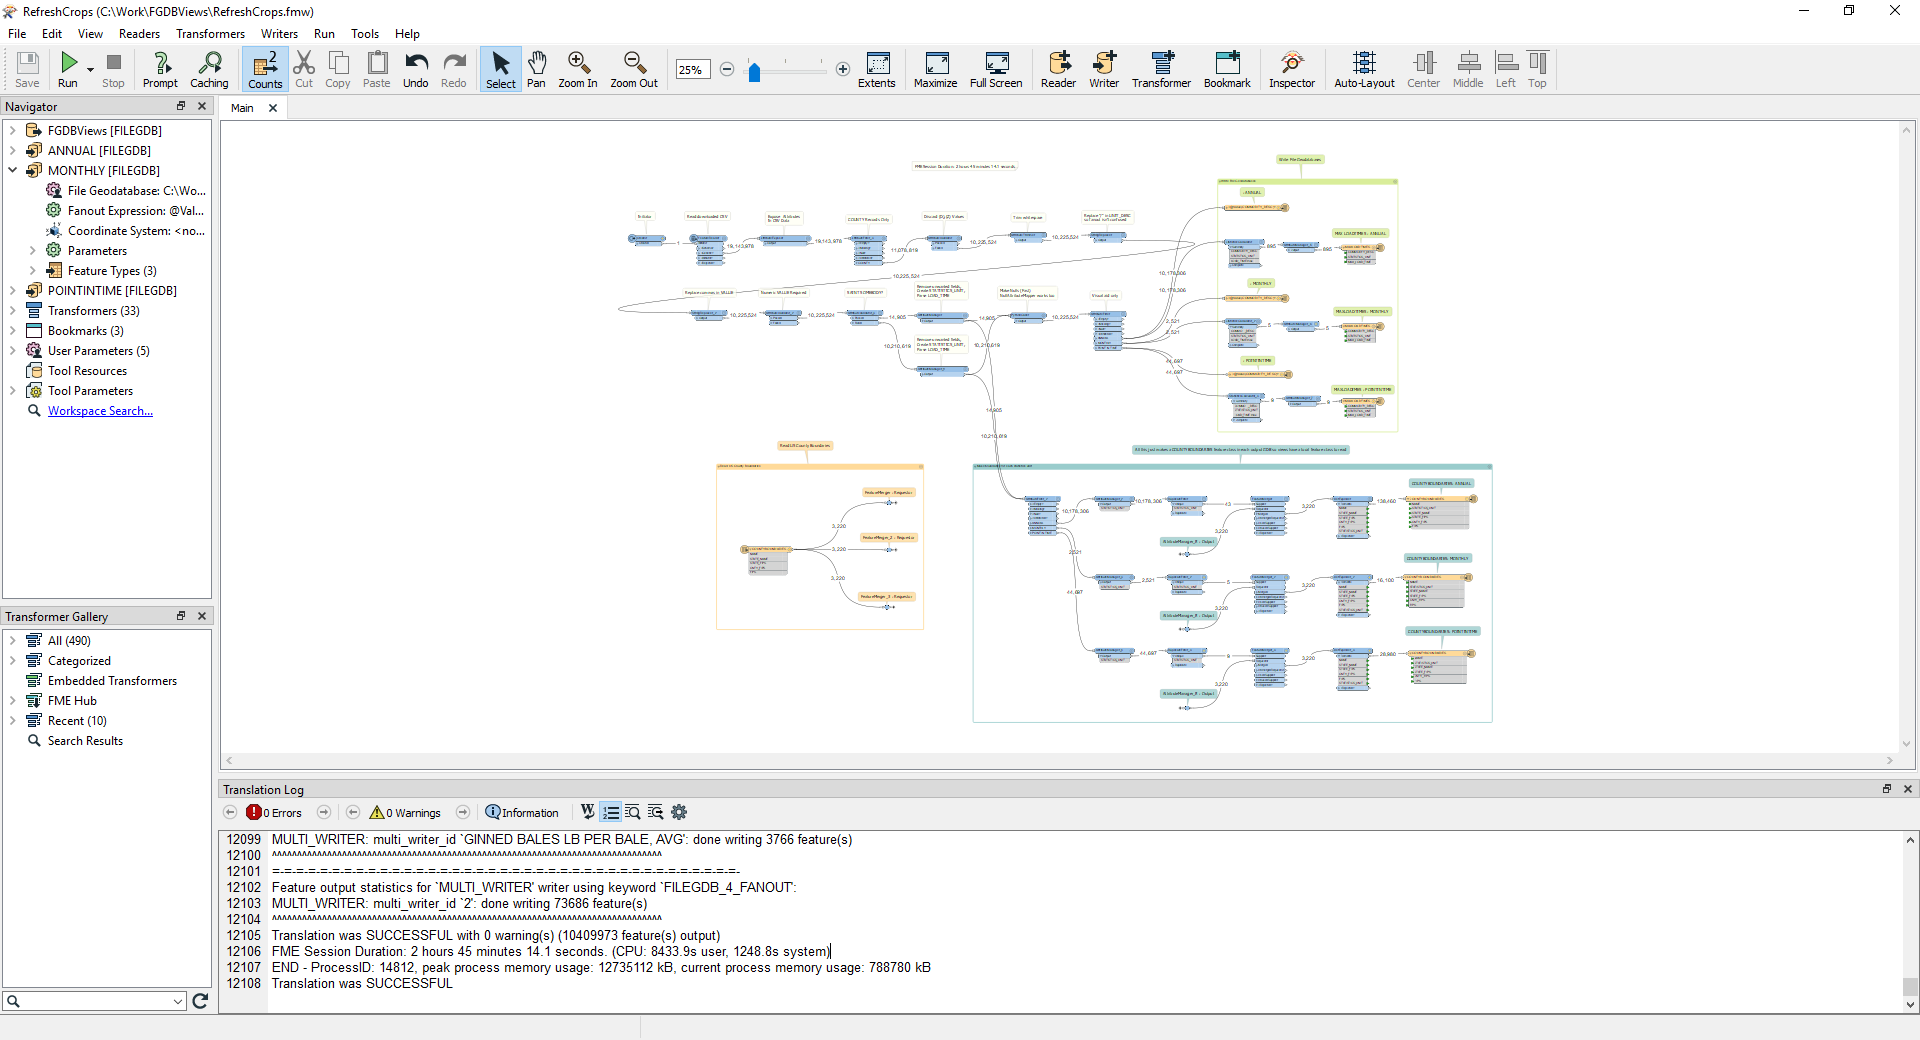The height and width of the screenshot is (1040, 1920).
Task: Toggle the Information log filter
Action: click(x=522, y=813)
